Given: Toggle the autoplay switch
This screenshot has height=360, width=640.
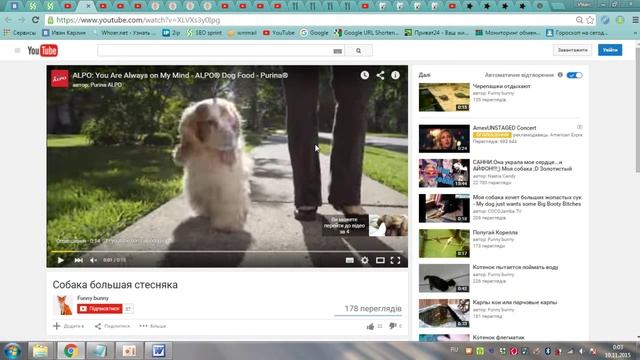Looking at the screenshot, I should pos(574,75).
